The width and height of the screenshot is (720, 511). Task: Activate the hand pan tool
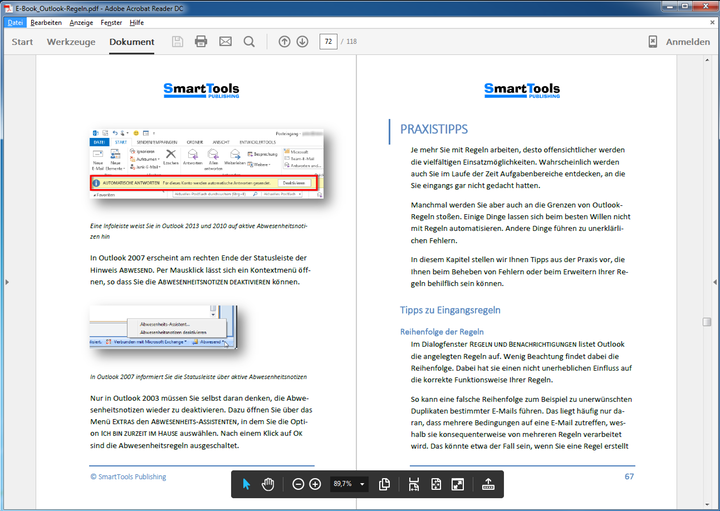268,484
